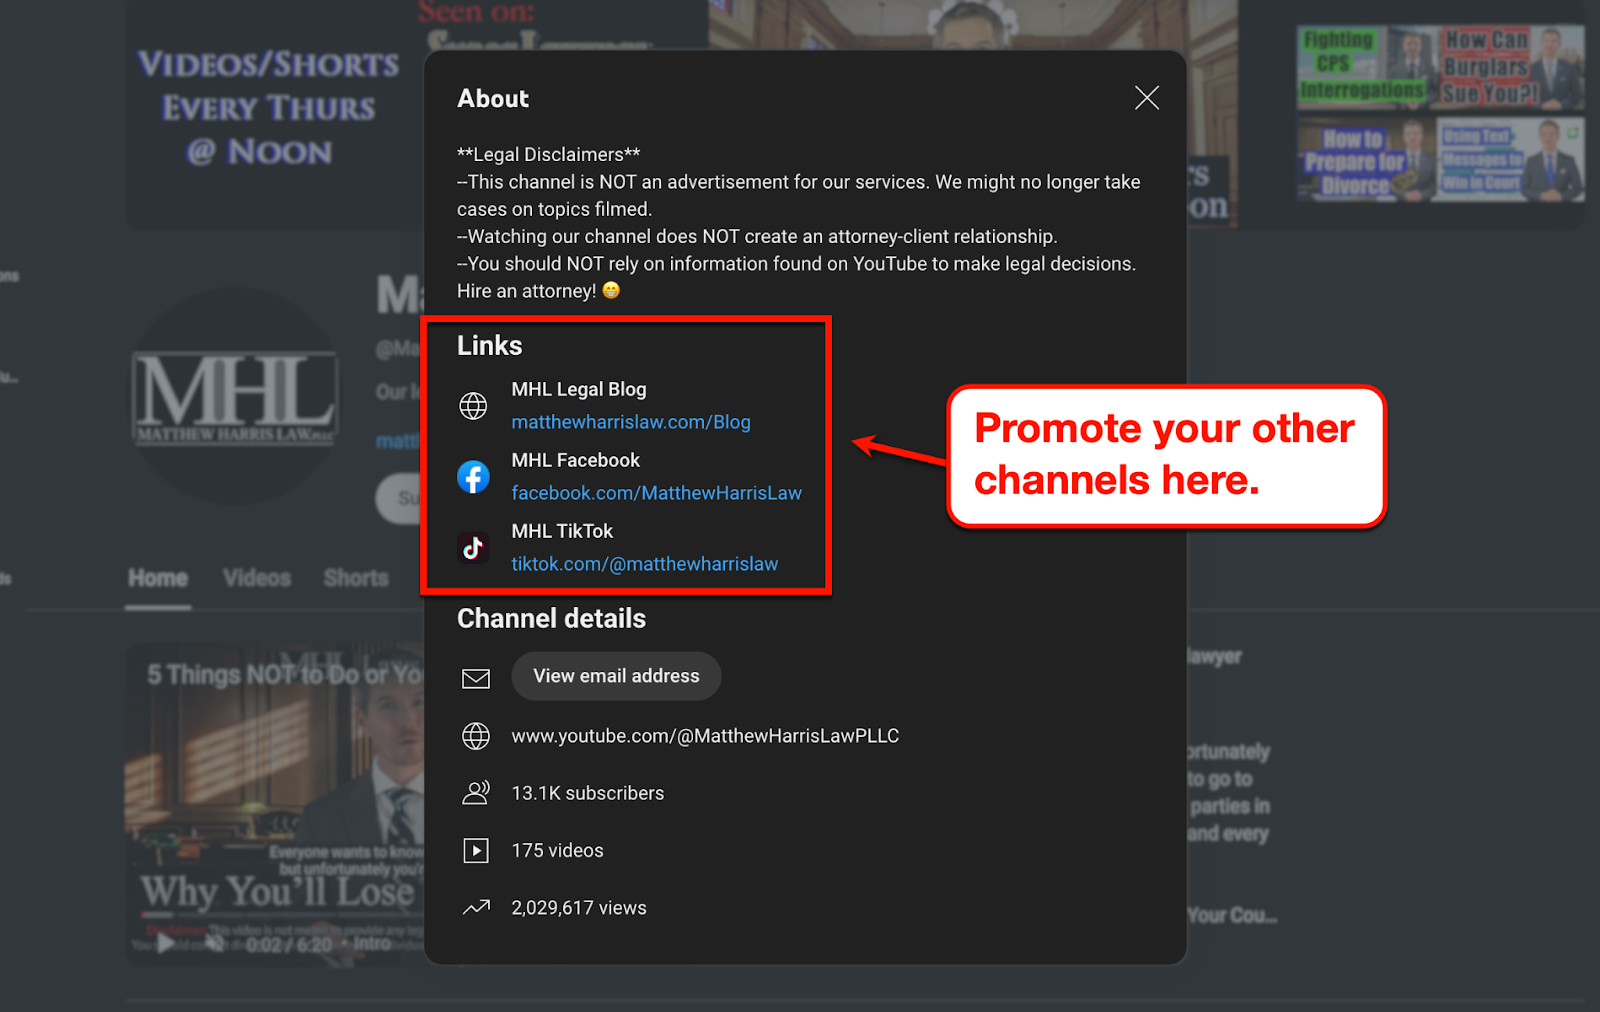Select the channel URL text www.youtube.com/@MatthewHarrisLawPLLC
The width and height of the screenshot is (1600, 1012).
tap(705, 736)
